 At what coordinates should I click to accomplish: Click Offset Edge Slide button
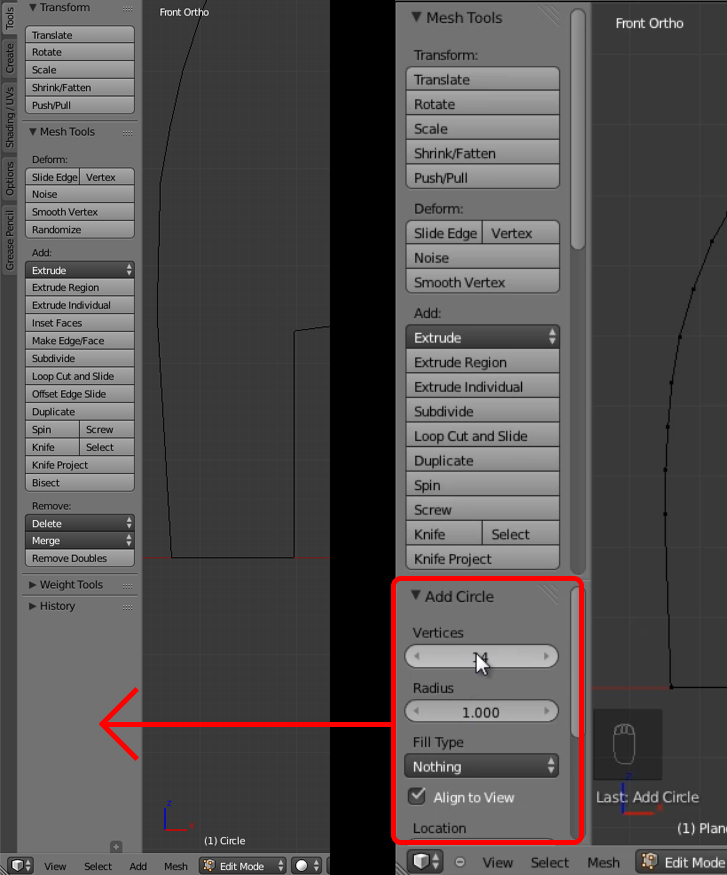80,394
